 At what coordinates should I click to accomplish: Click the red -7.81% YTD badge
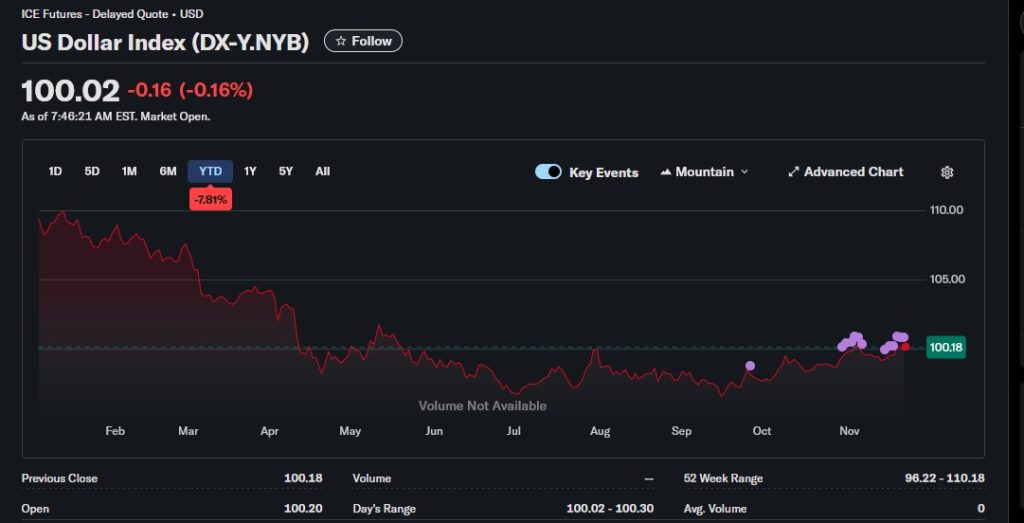coord(210,200)
